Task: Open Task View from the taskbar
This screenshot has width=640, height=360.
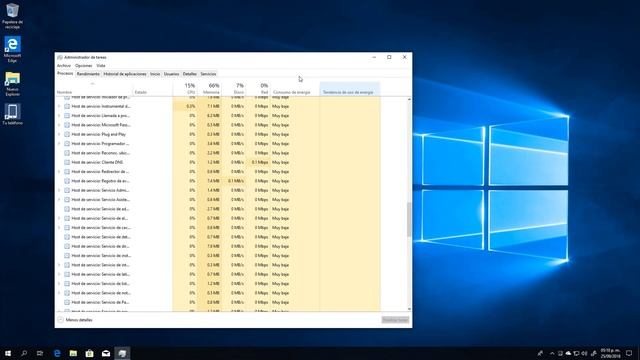Action: coord(40,353)
